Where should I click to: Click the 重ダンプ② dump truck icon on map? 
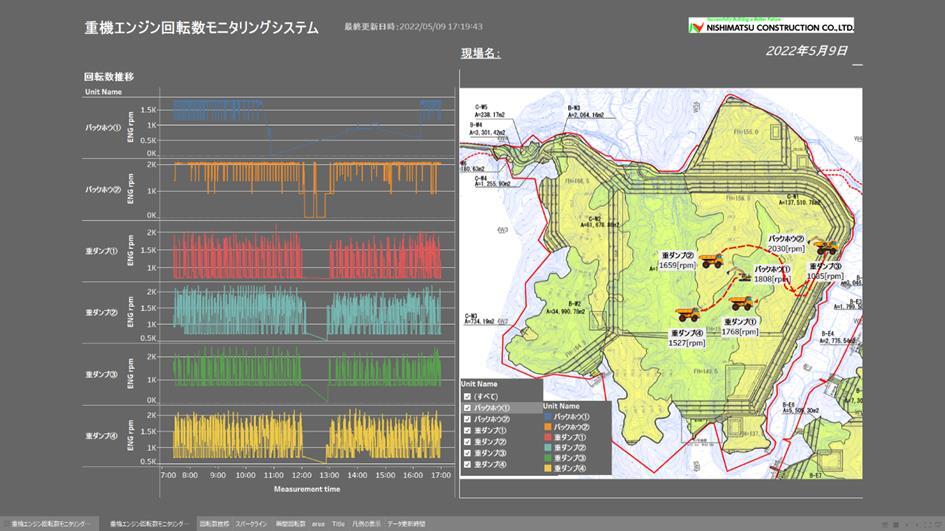click(711, 260)
